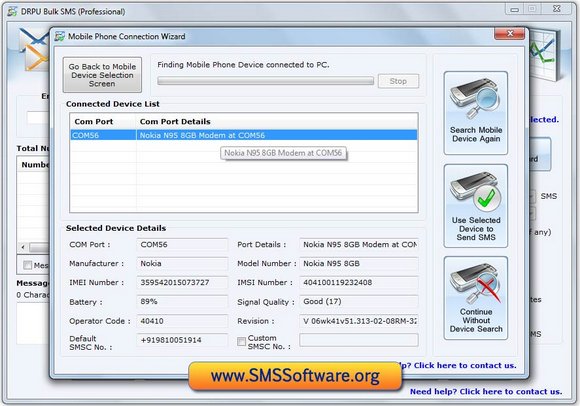
Task: Click main window 'Need help? Click here' link
Action: pyautogui.click(x=486, y=392)
